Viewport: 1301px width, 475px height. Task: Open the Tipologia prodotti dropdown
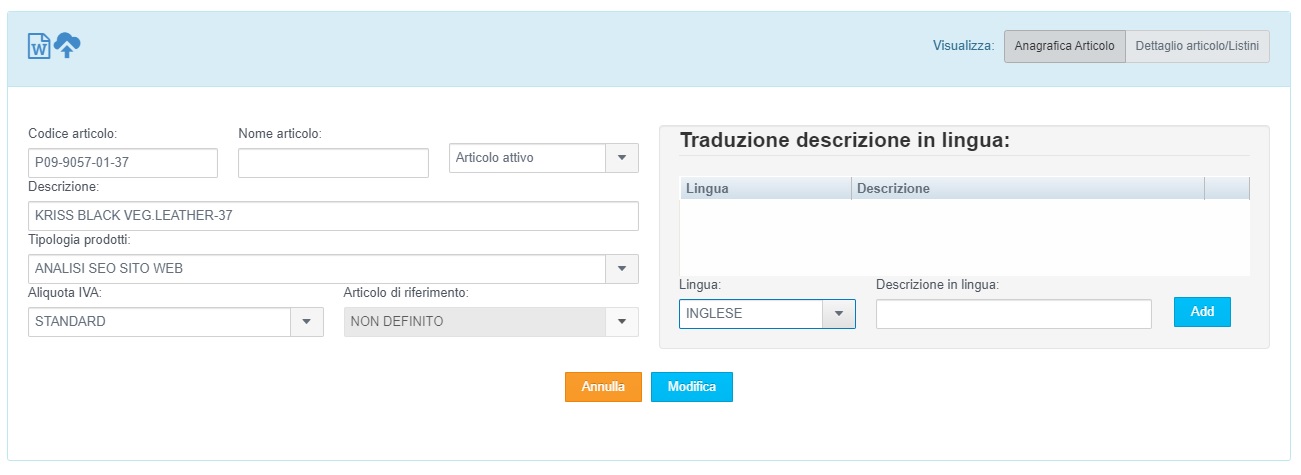(x=621, y=269)
